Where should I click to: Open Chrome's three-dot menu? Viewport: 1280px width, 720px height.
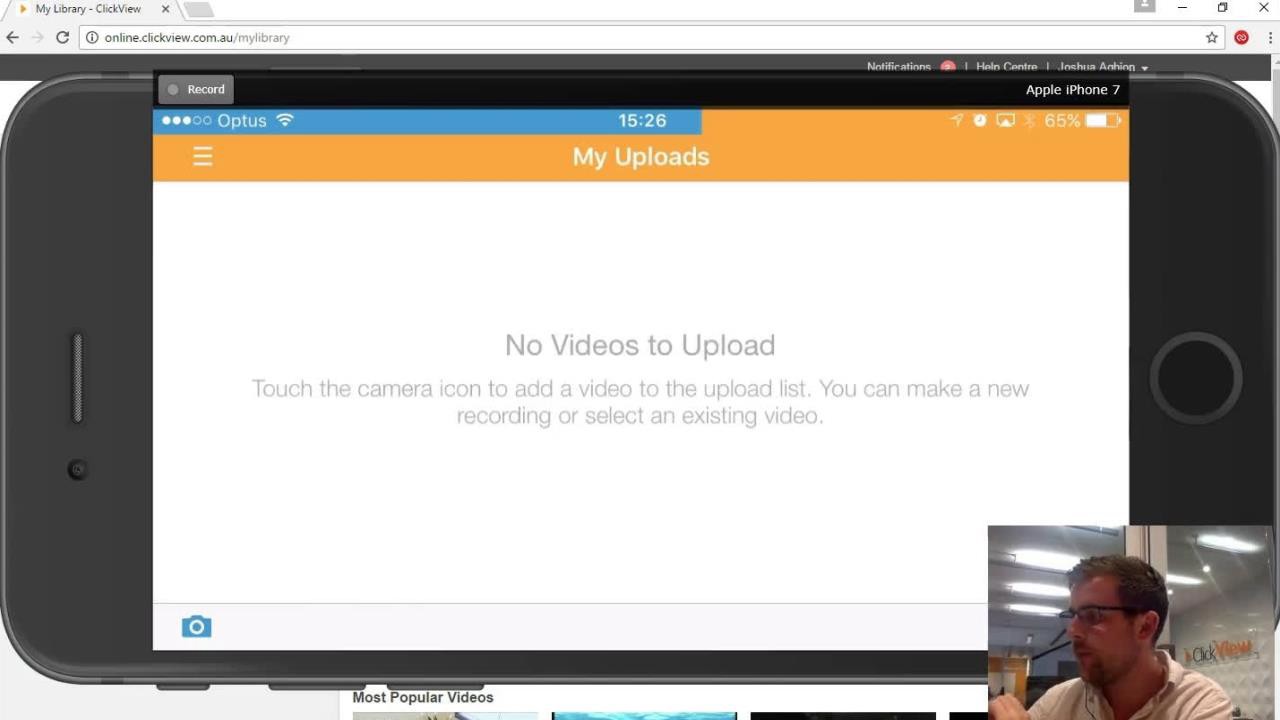1268,37
